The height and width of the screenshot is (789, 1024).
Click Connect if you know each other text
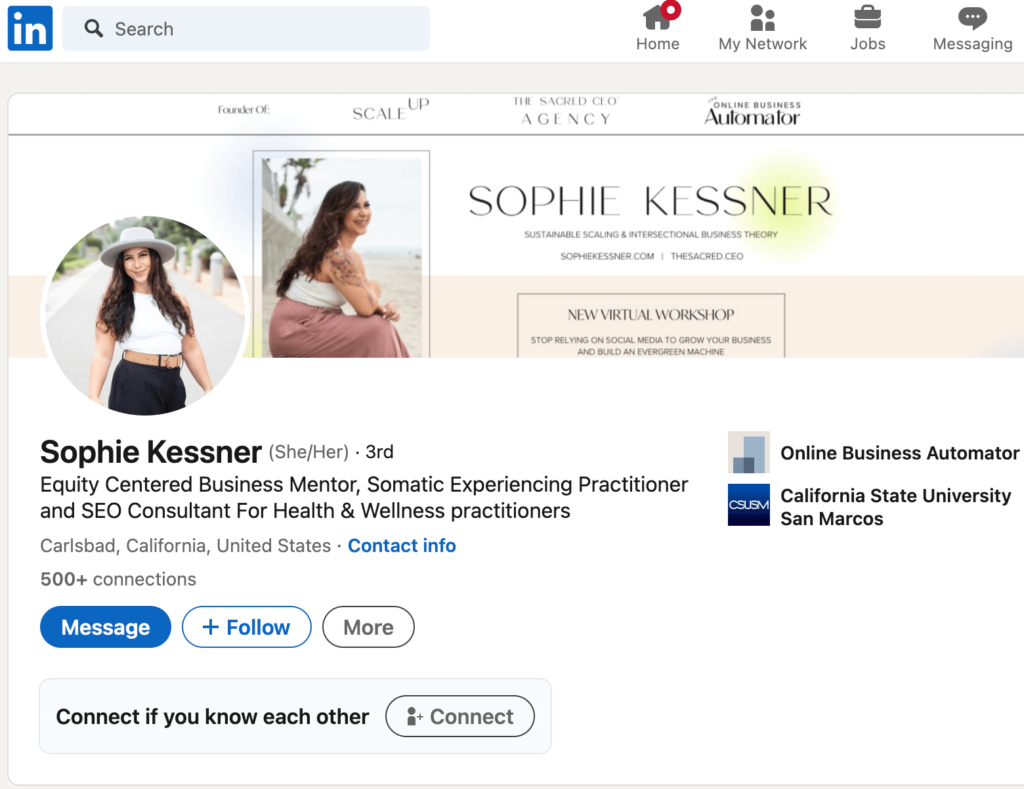pos(212,717)
